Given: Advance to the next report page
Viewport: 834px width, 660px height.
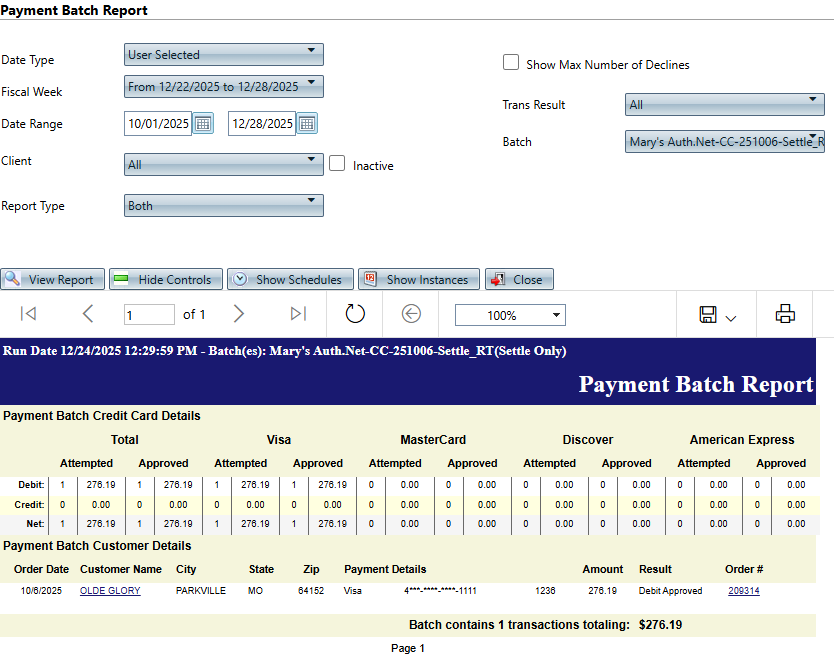Looking at the screenshot, I should [238, 314].
